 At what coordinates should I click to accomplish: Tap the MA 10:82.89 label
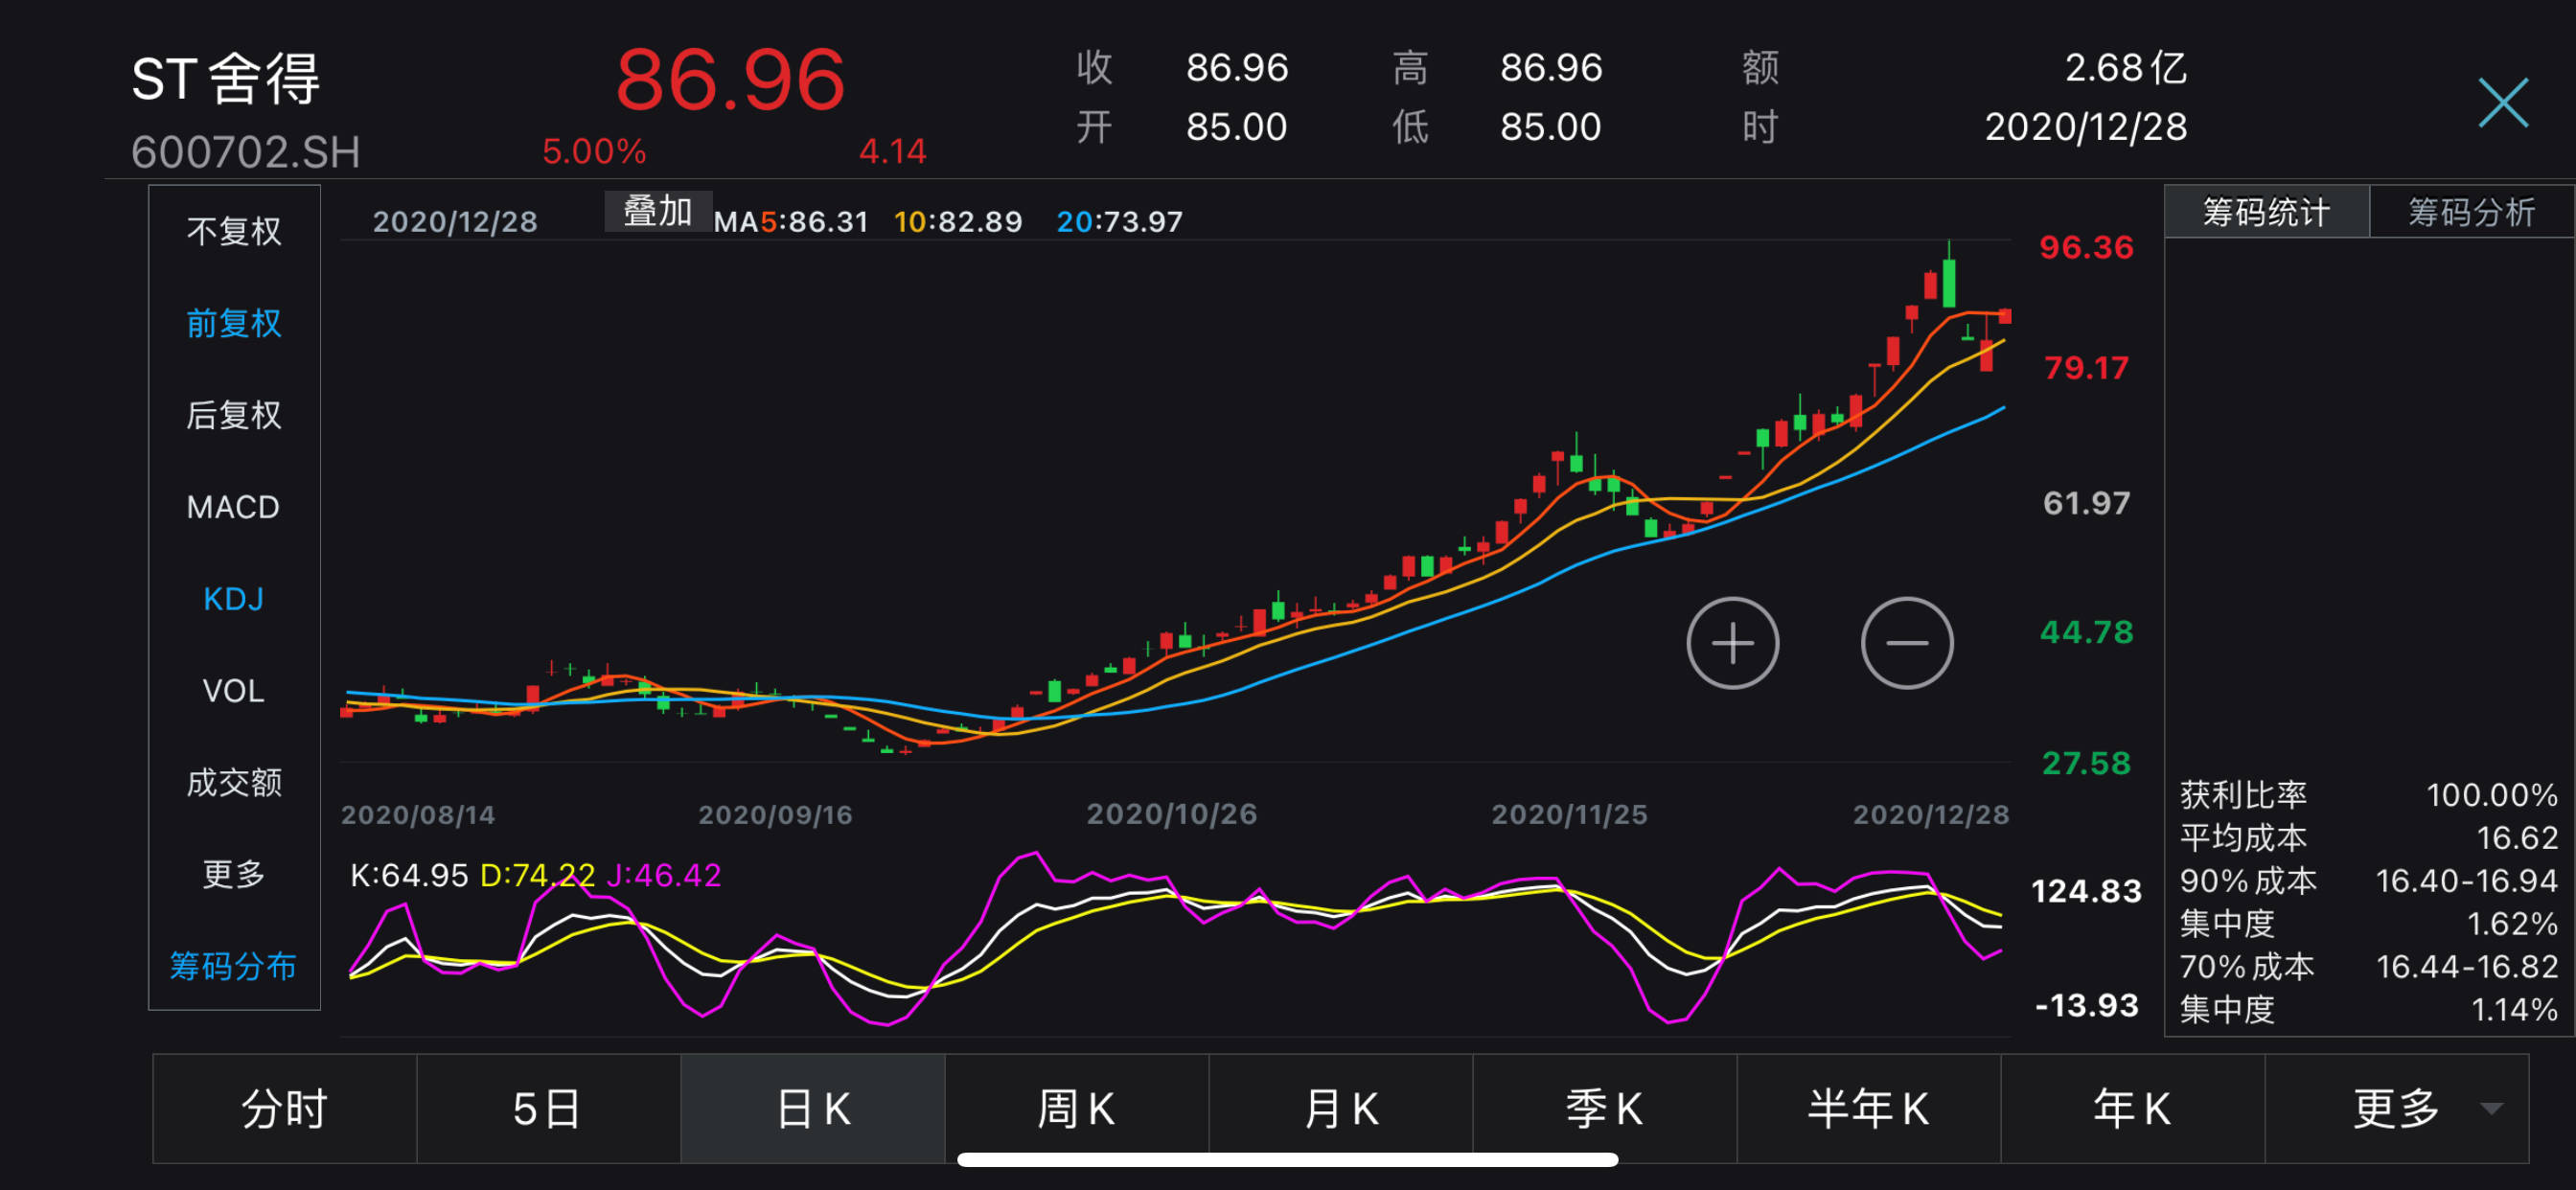pyautogui.click(x=957, y=221)
